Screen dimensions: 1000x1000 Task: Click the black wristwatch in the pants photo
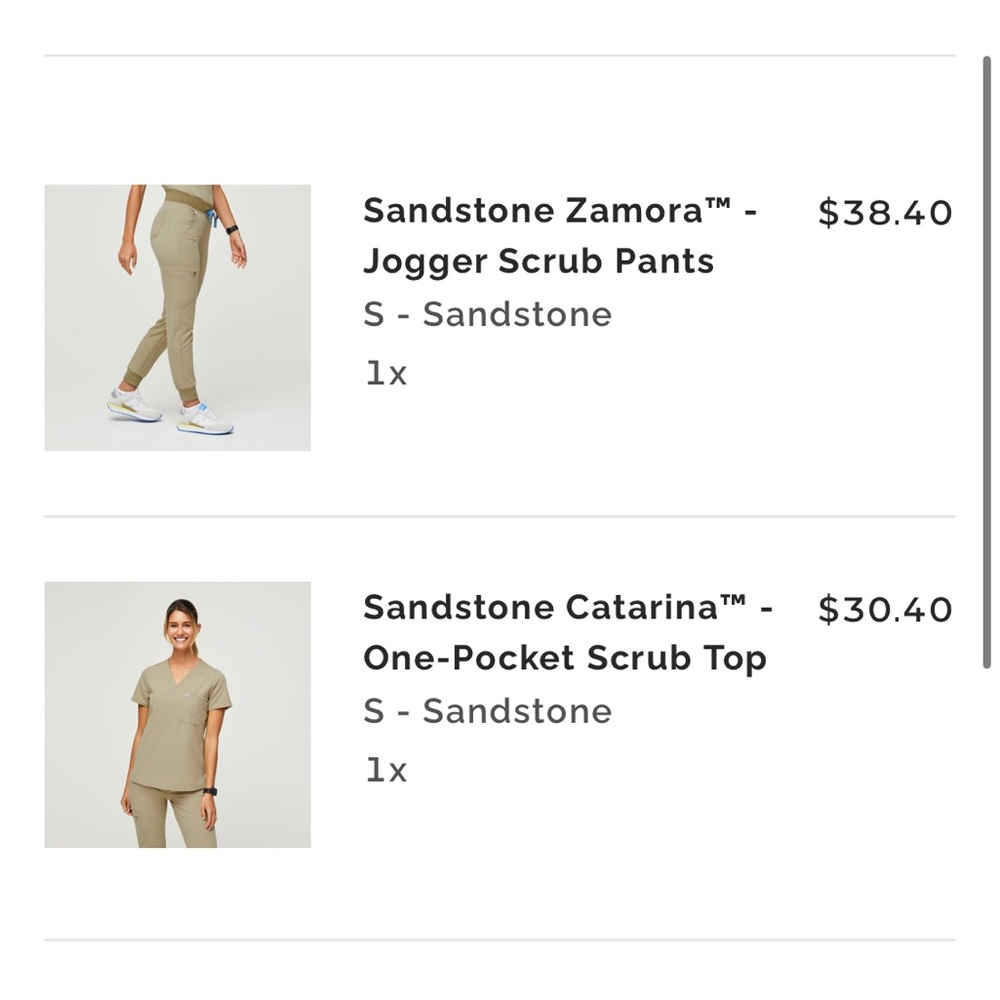point(232,229)
